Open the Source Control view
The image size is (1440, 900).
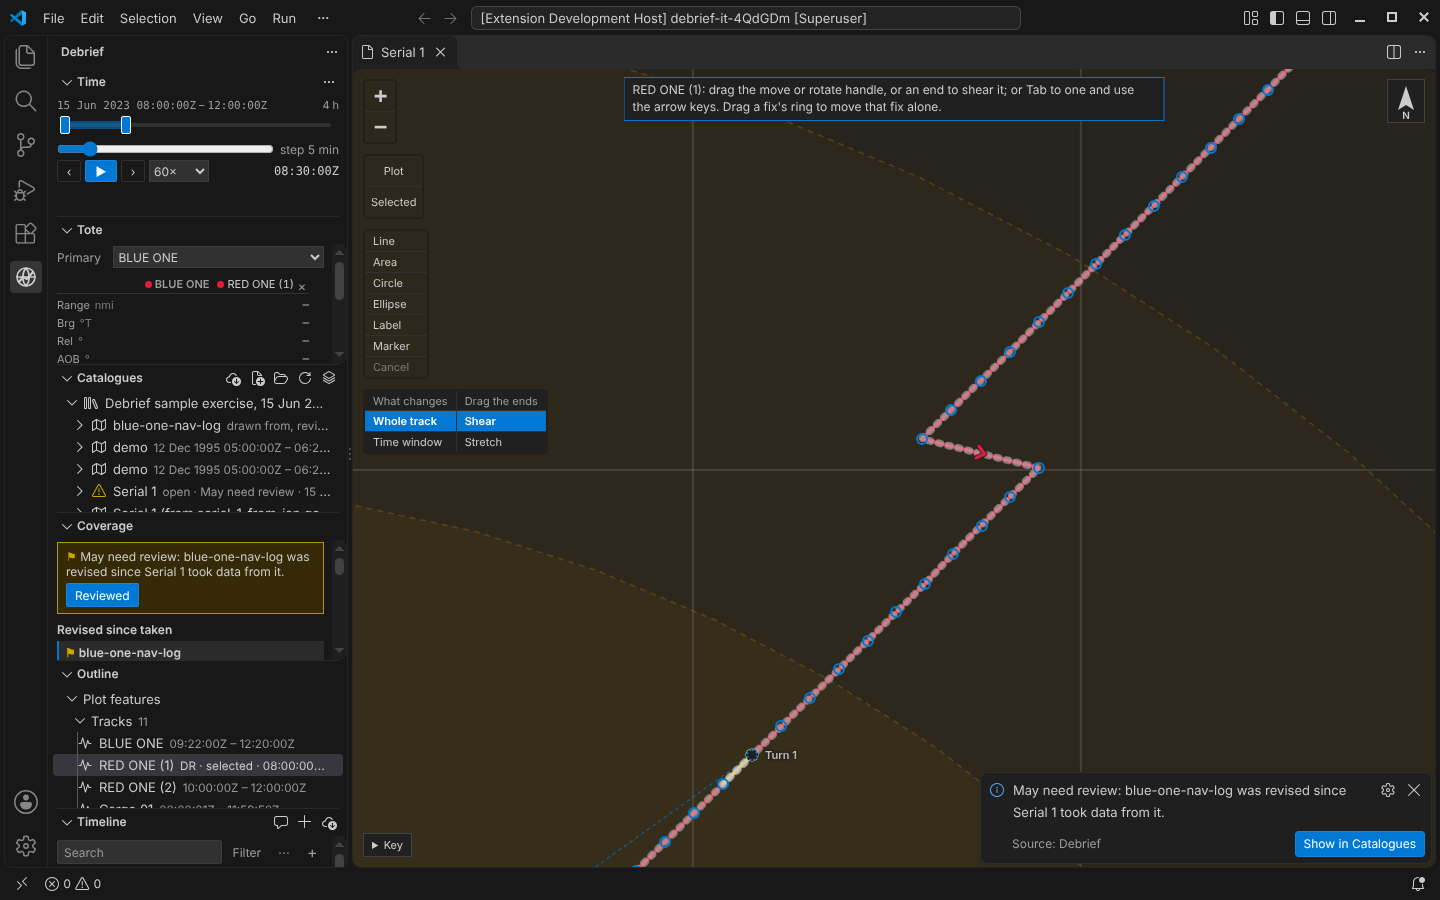point(26,145)
